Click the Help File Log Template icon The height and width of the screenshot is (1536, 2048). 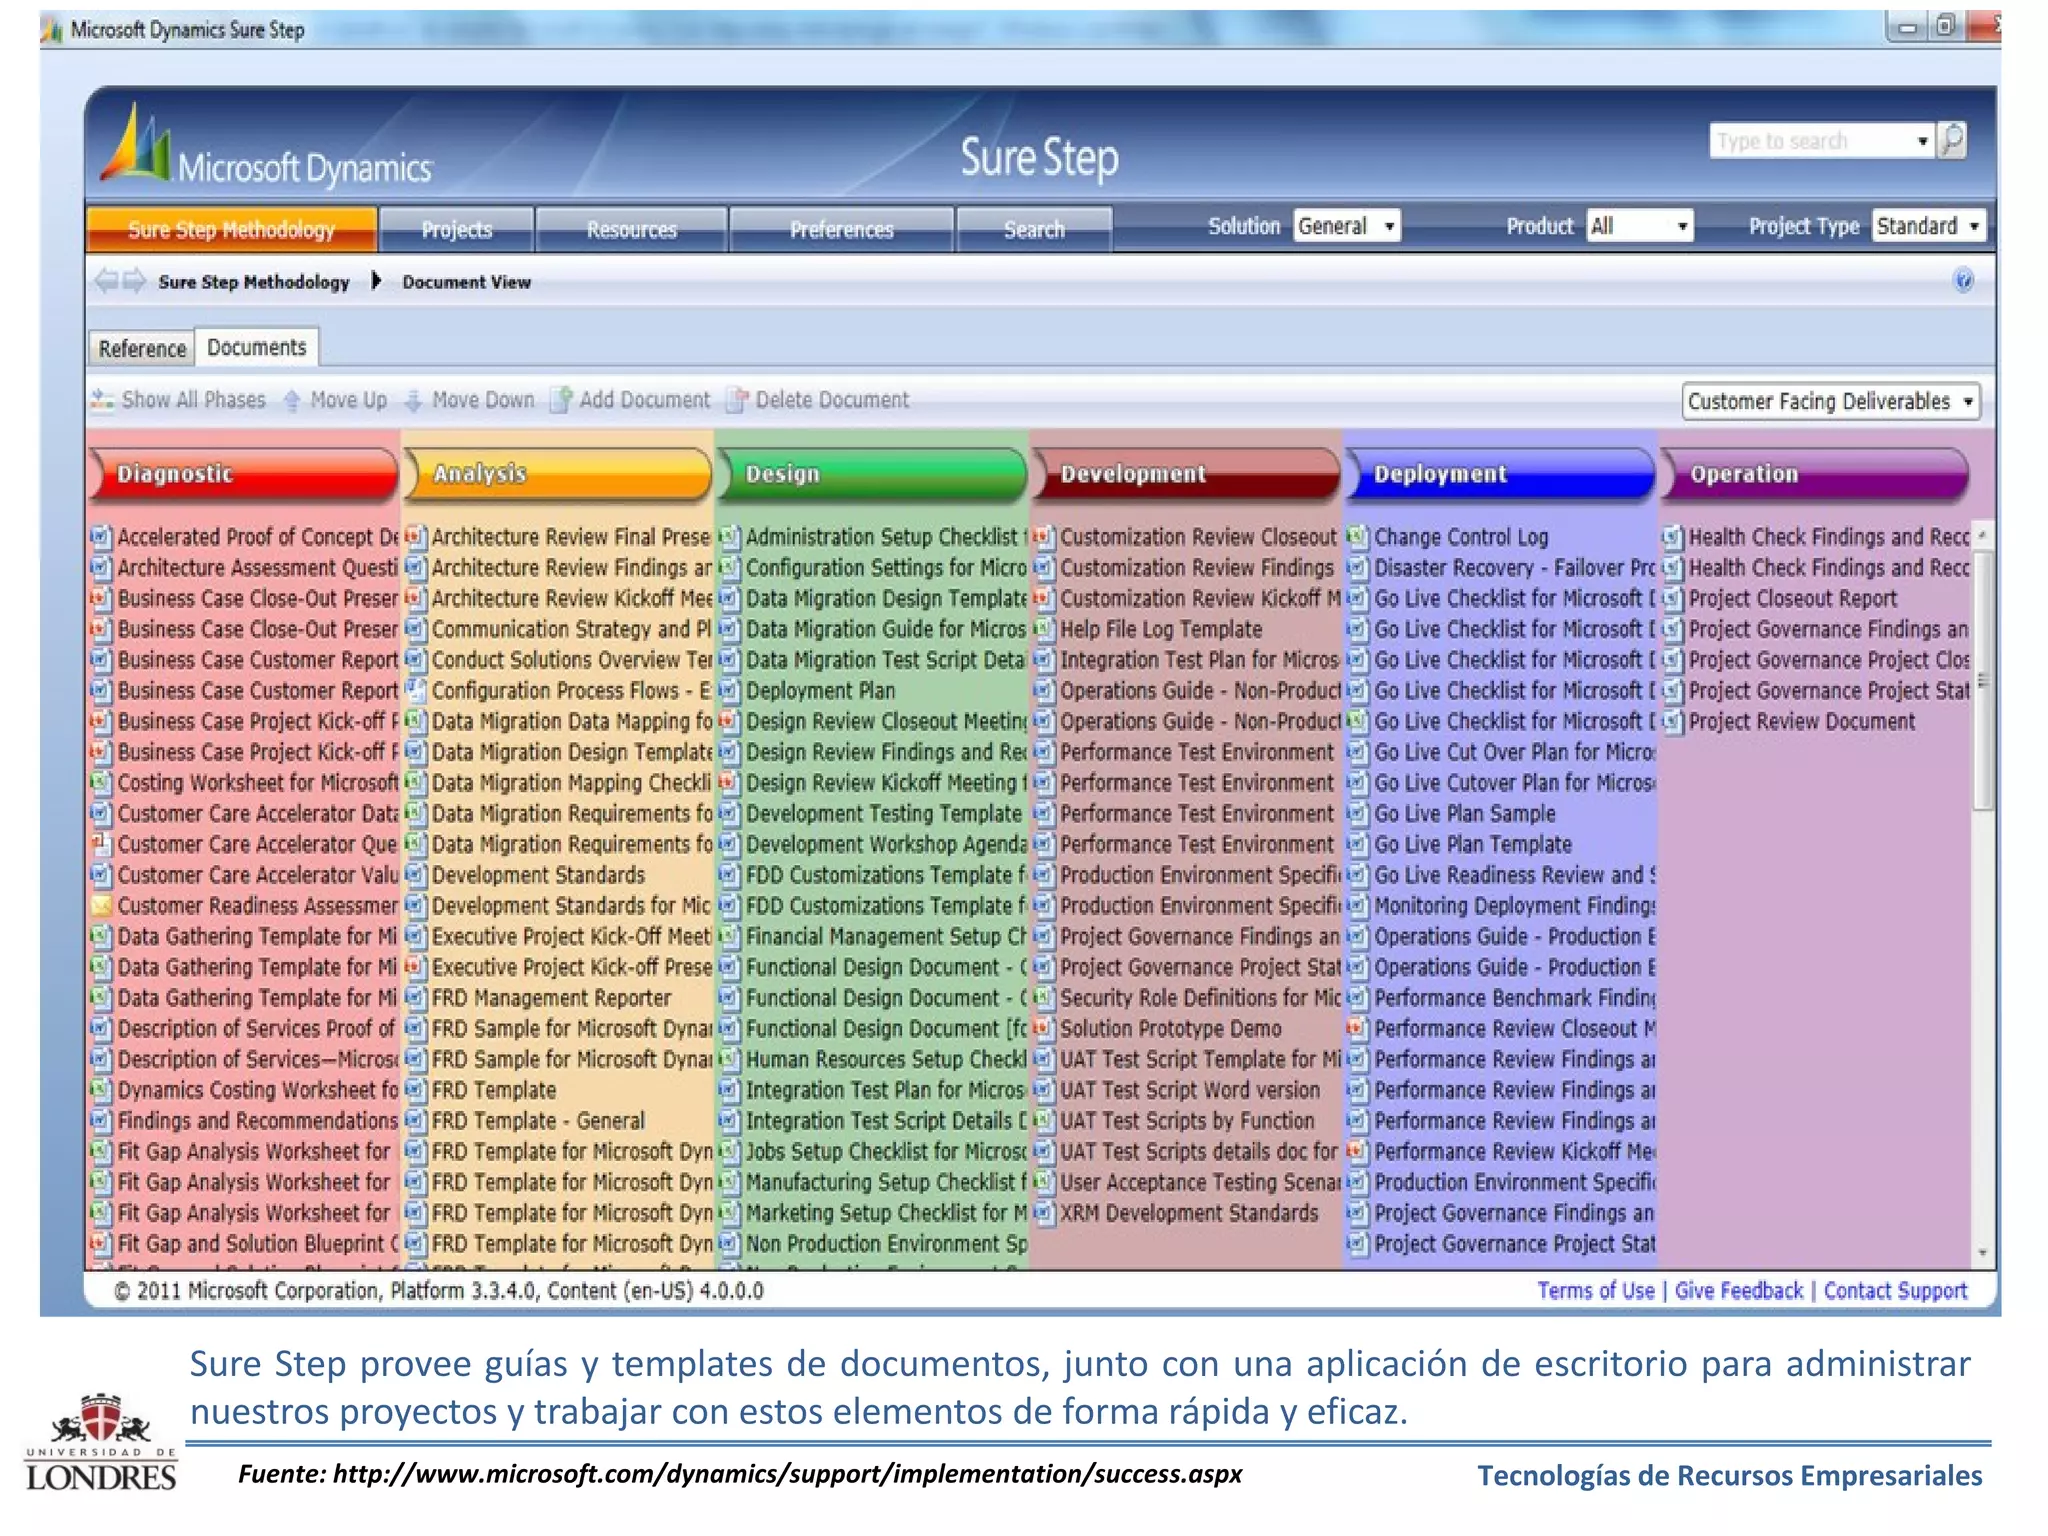click(1043, 630)
